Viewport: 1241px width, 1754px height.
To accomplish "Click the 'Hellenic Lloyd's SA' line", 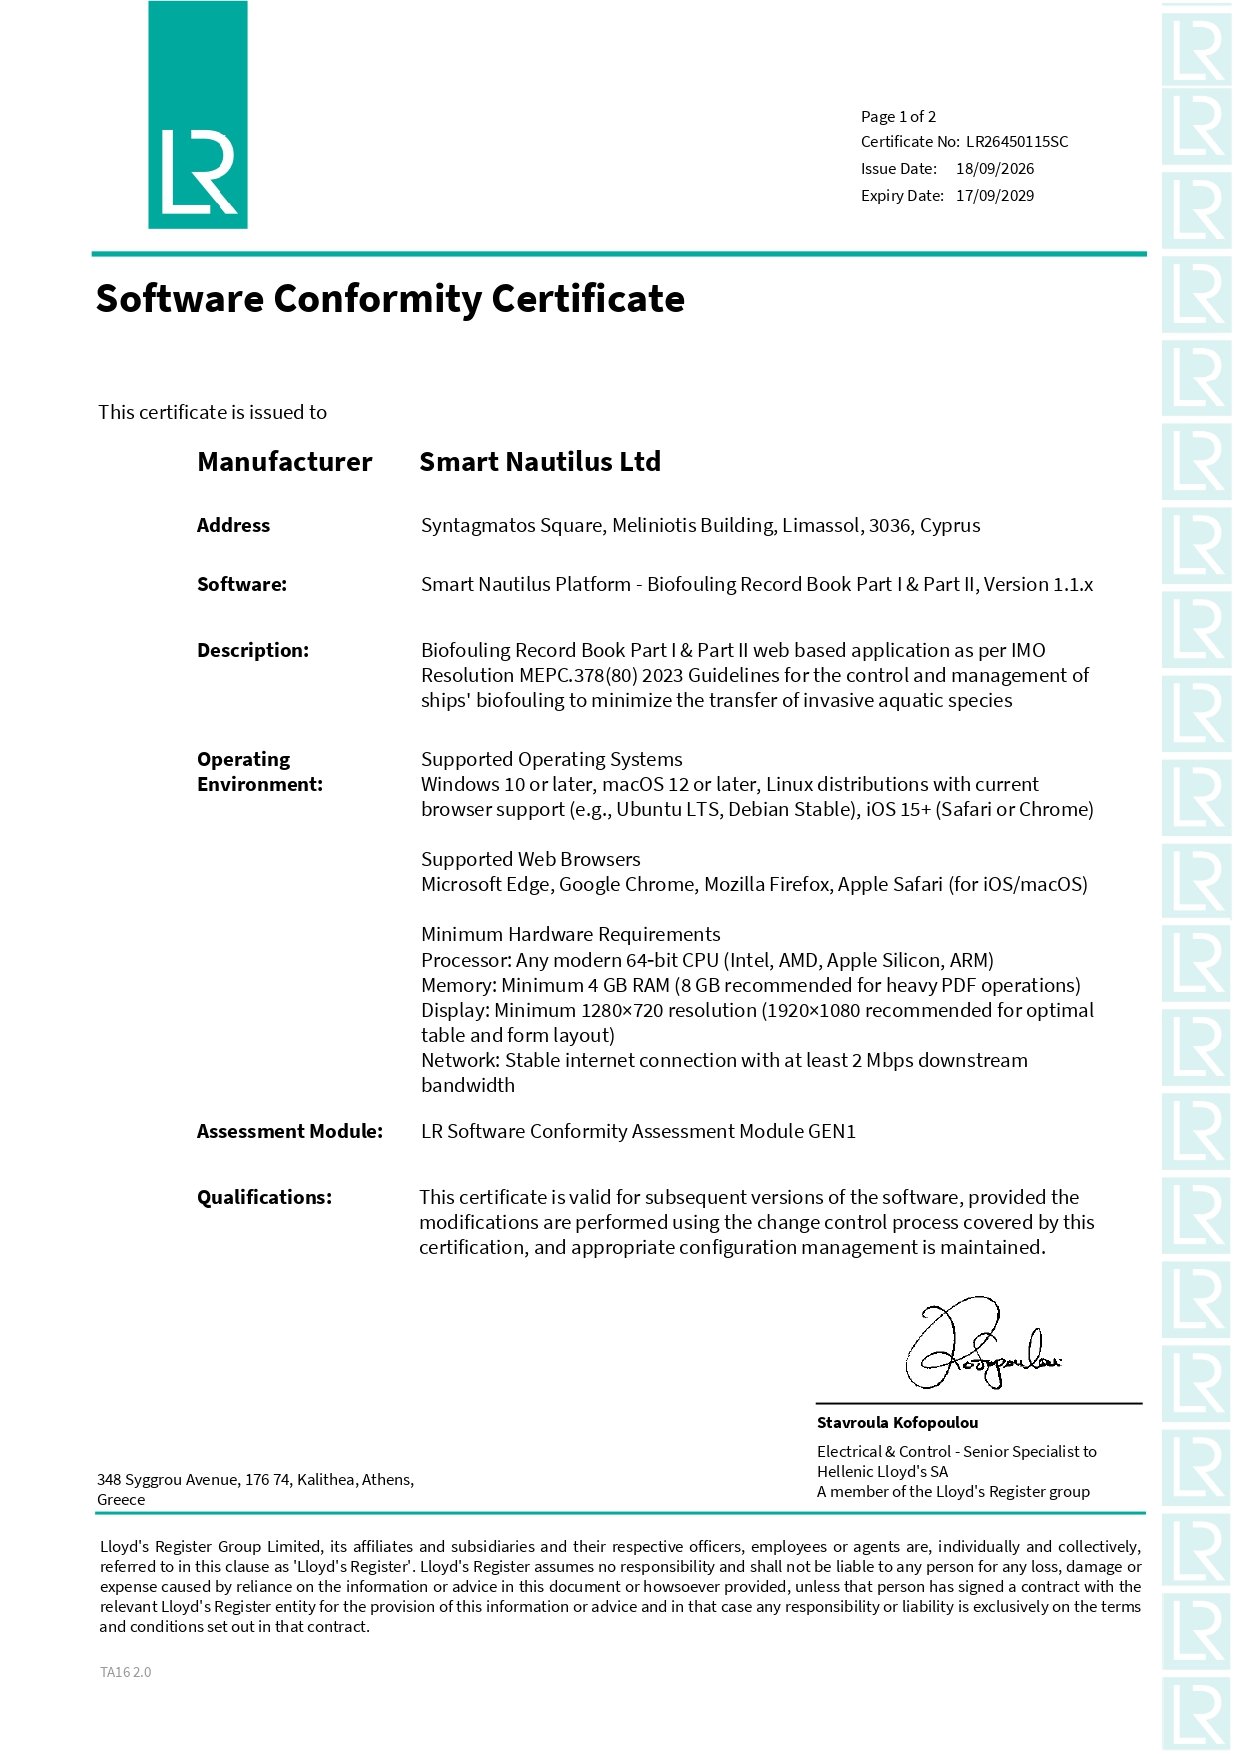I will pyautogui.click(x=883, y=1471).
